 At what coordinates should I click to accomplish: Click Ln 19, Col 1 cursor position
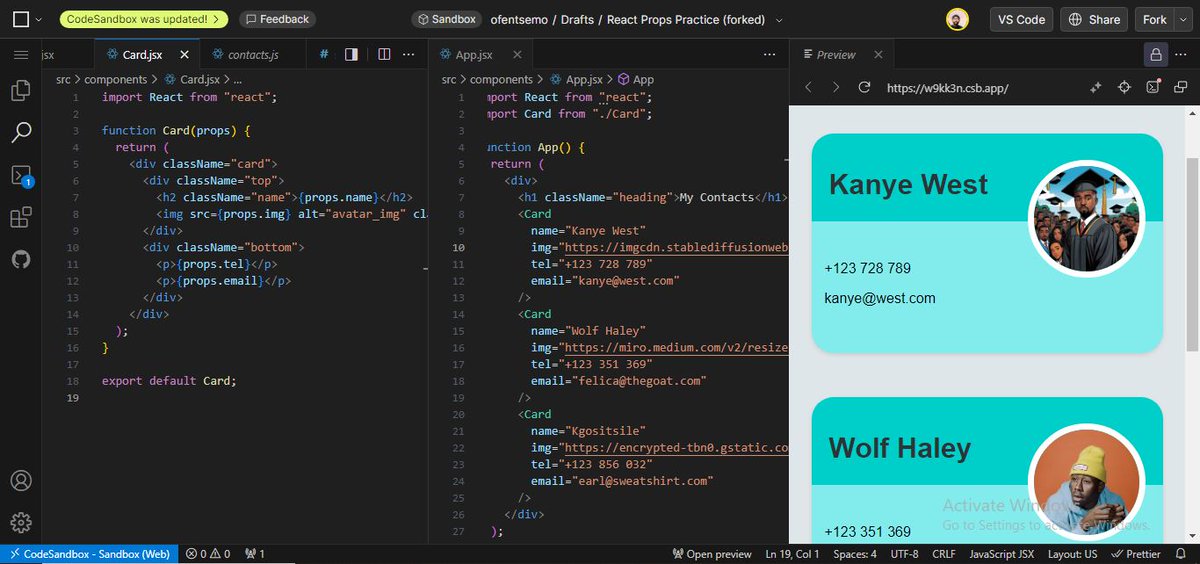pyautogui.click(x=792, y=554)
